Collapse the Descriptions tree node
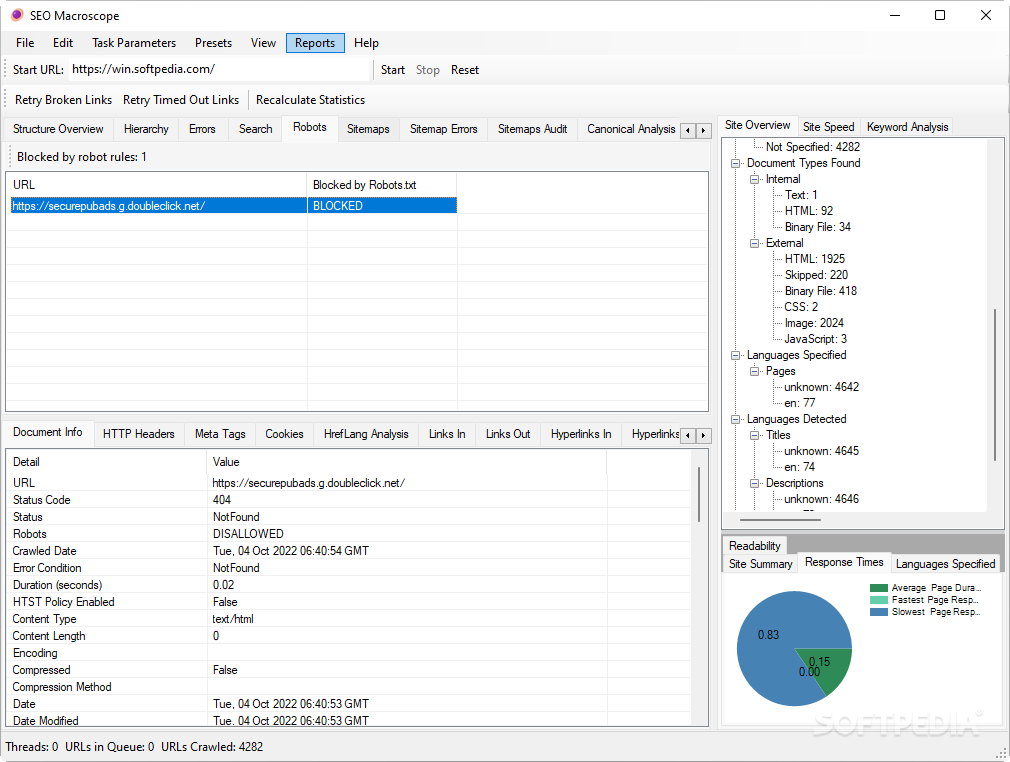The image size is (1010, 762). click(x=754, y=483)
